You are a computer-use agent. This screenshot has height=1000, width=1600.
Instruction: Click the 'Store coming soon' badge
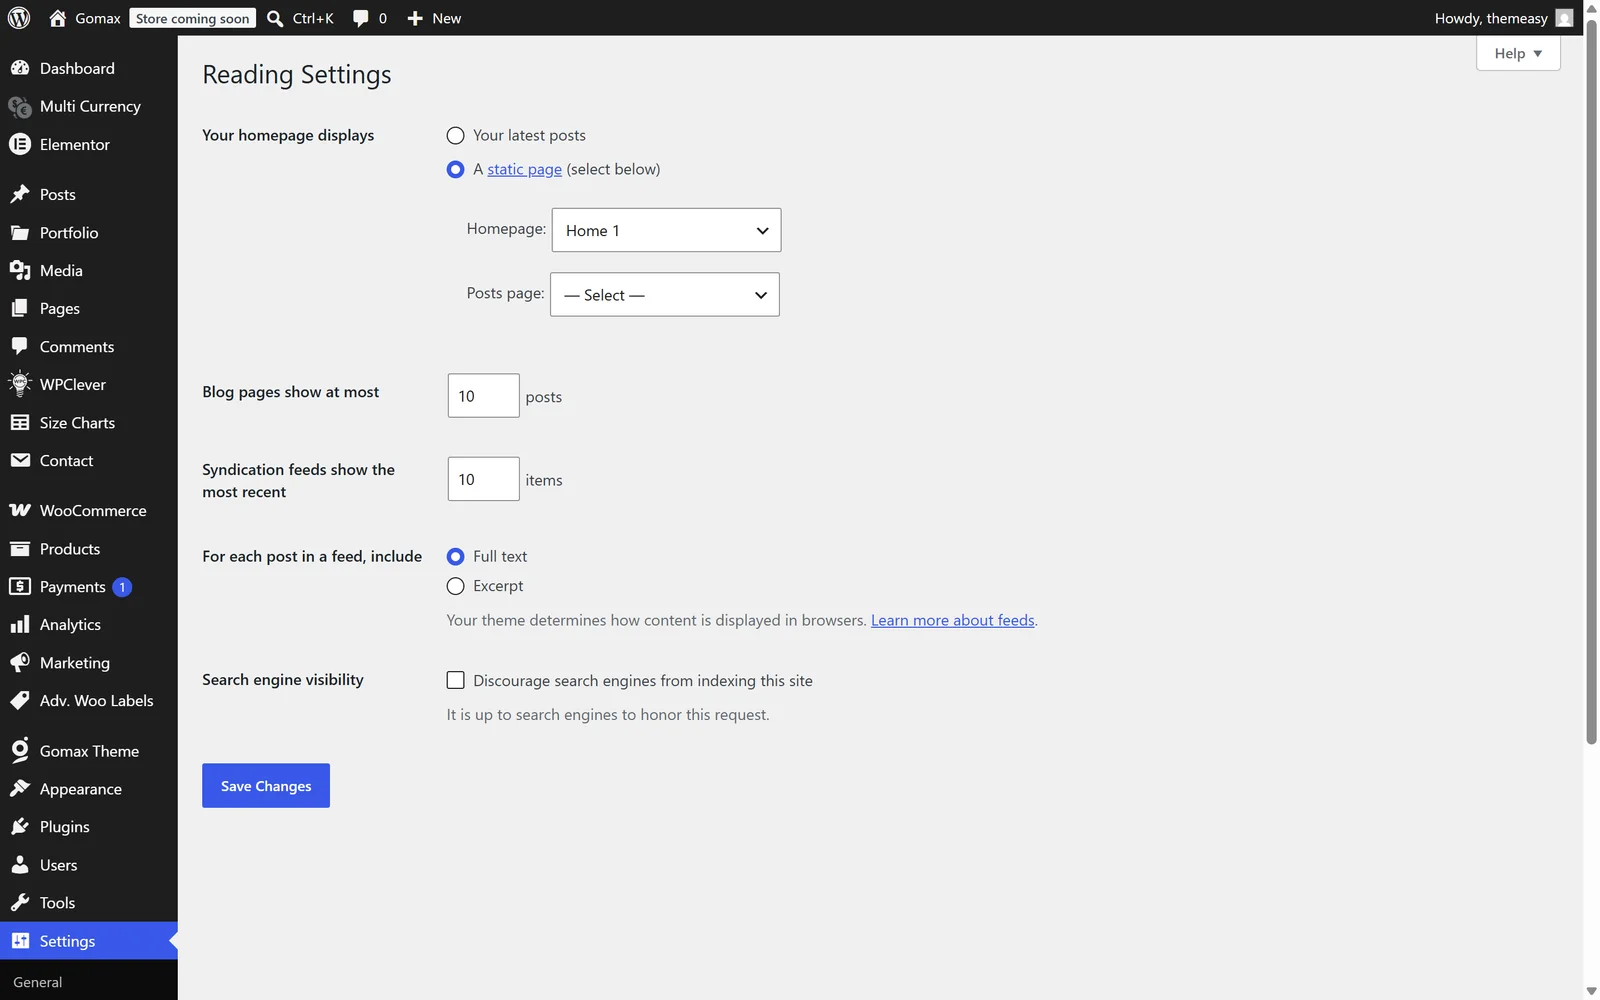[192, 18]
